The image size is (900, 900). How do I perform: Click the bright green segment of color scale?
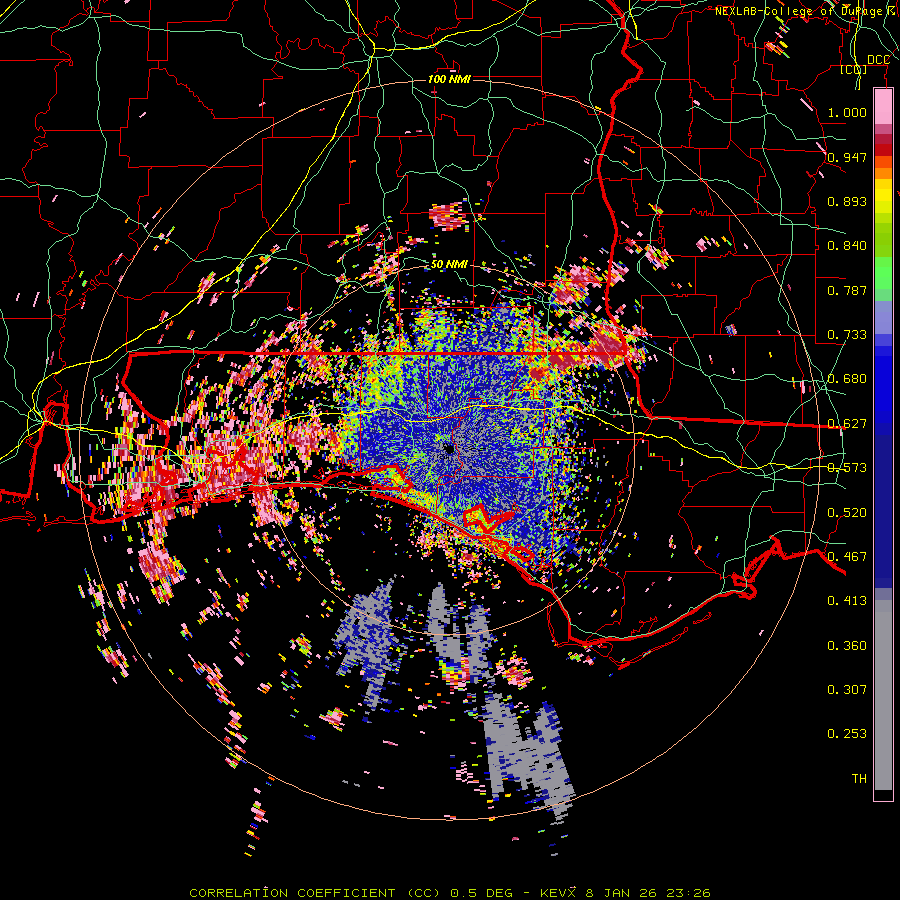883,273
